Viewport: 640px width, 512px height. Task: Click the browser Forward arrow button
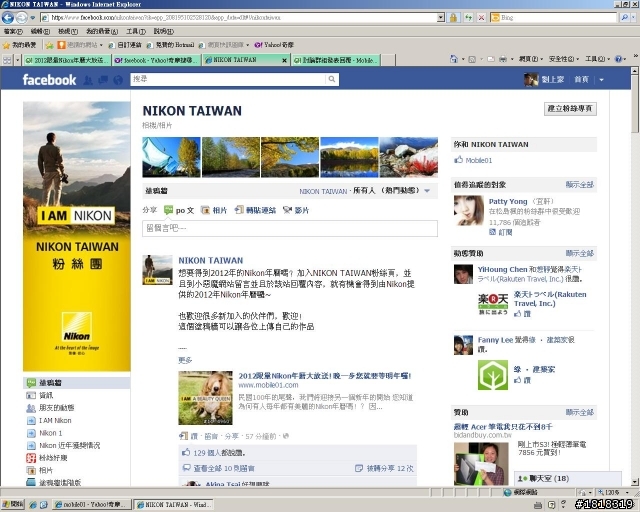point(21,18)
